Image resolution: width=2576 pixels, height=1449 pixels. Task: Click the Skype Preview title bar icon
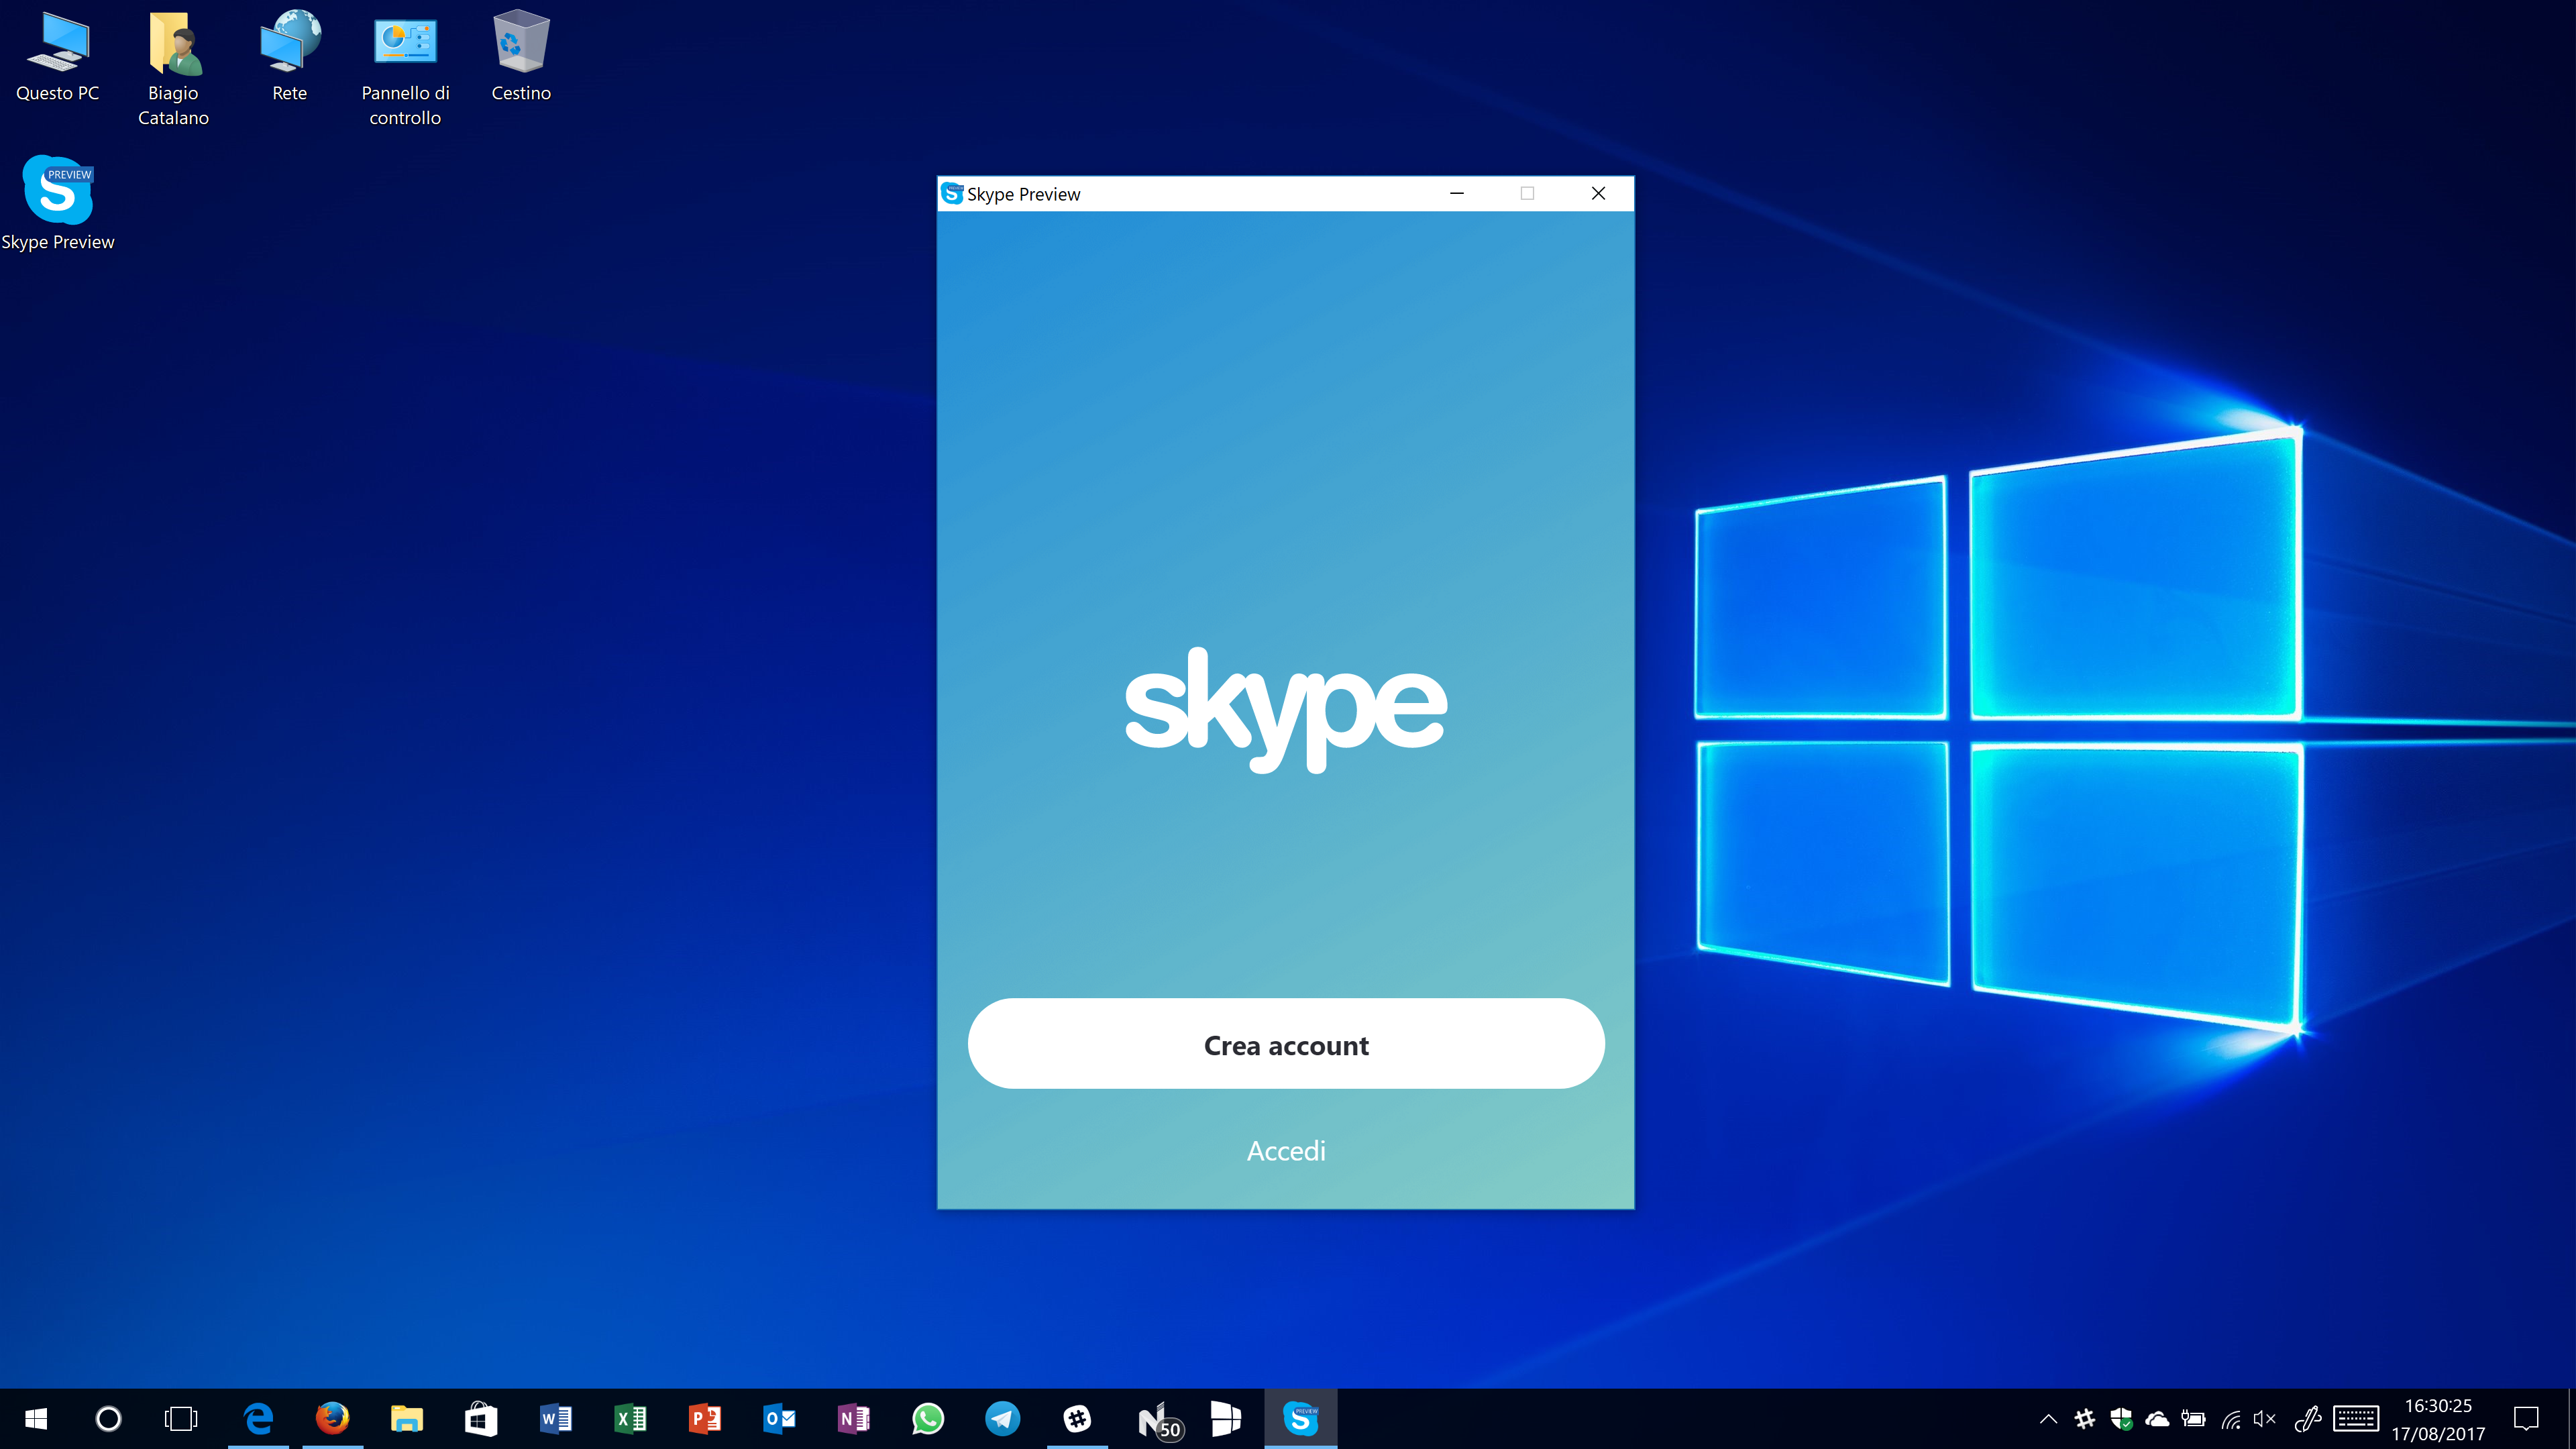click(x=952, y=193)
